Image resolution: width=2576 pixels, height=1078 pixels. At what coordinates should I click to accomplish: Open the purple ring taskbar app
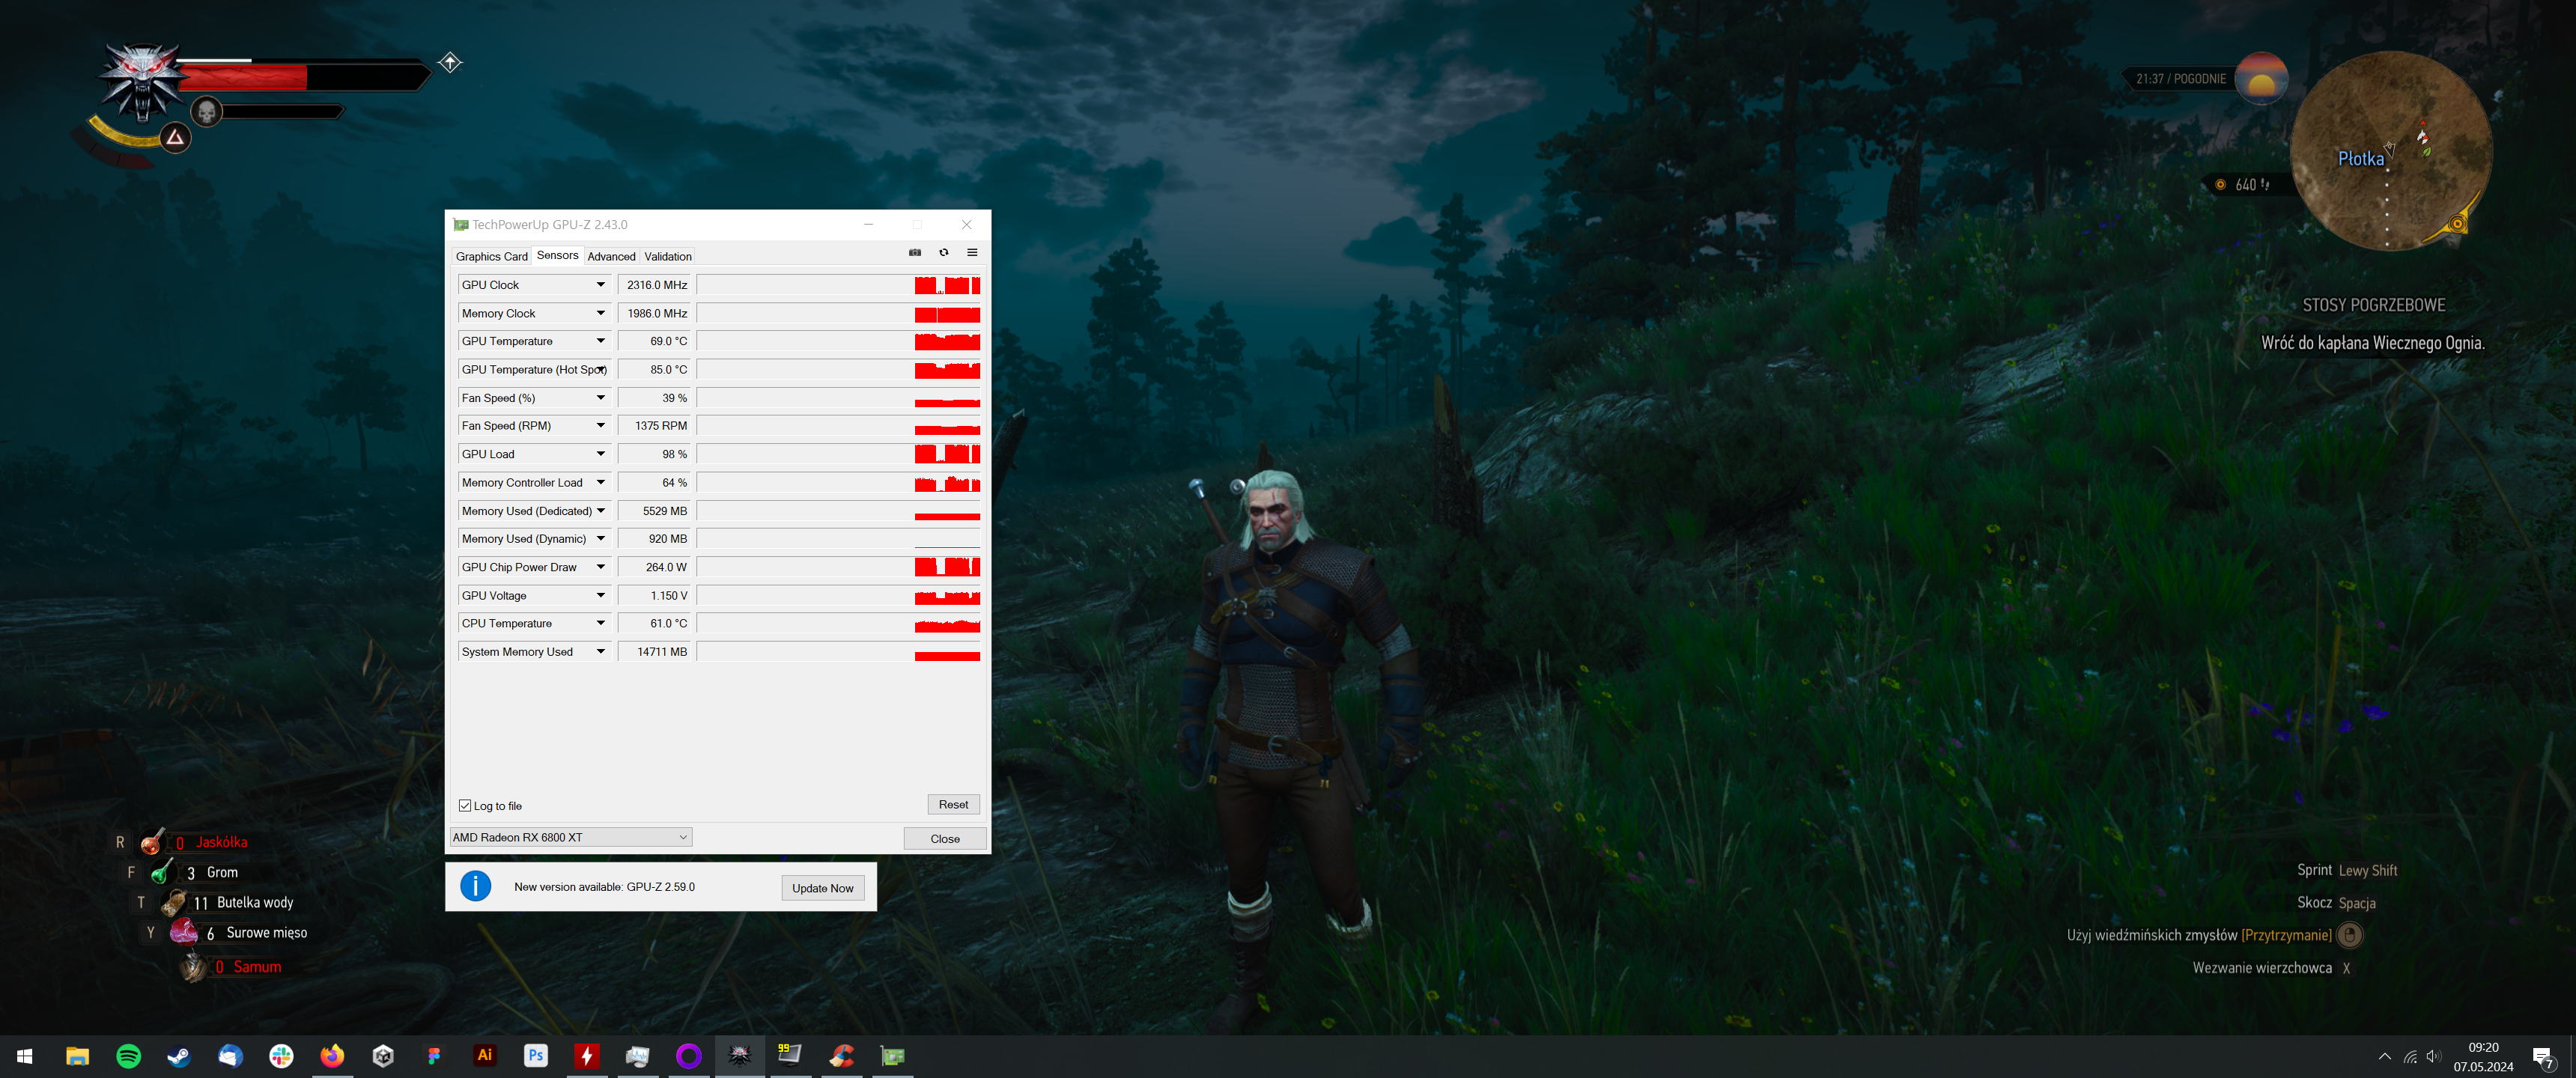click(689, 1056)
